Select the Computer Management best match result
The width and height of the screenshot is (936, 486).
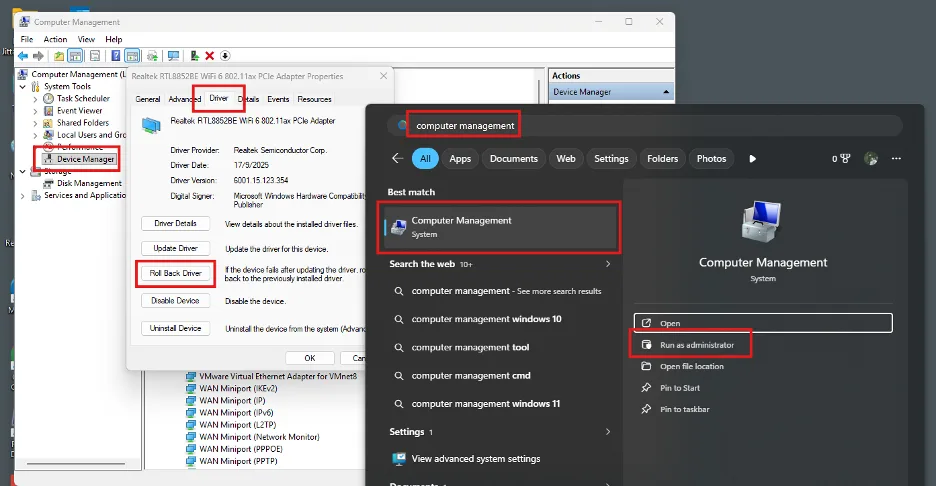point(500,227)
